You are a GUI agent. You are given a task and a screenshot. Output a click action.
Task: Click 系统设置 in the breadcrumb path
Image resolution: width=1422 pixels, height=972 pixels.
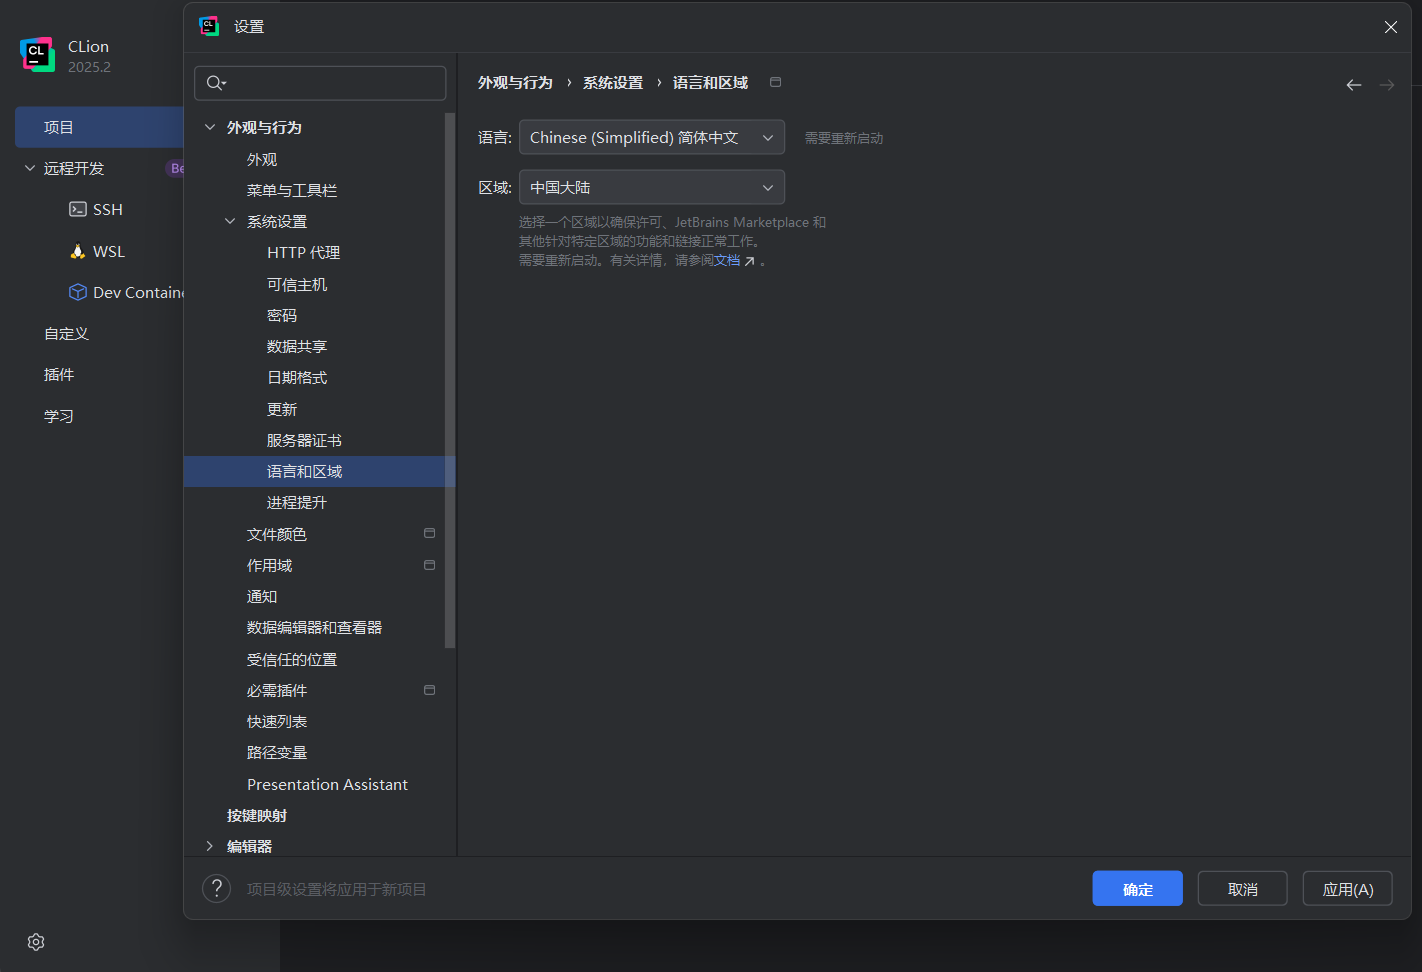point(613,82)
